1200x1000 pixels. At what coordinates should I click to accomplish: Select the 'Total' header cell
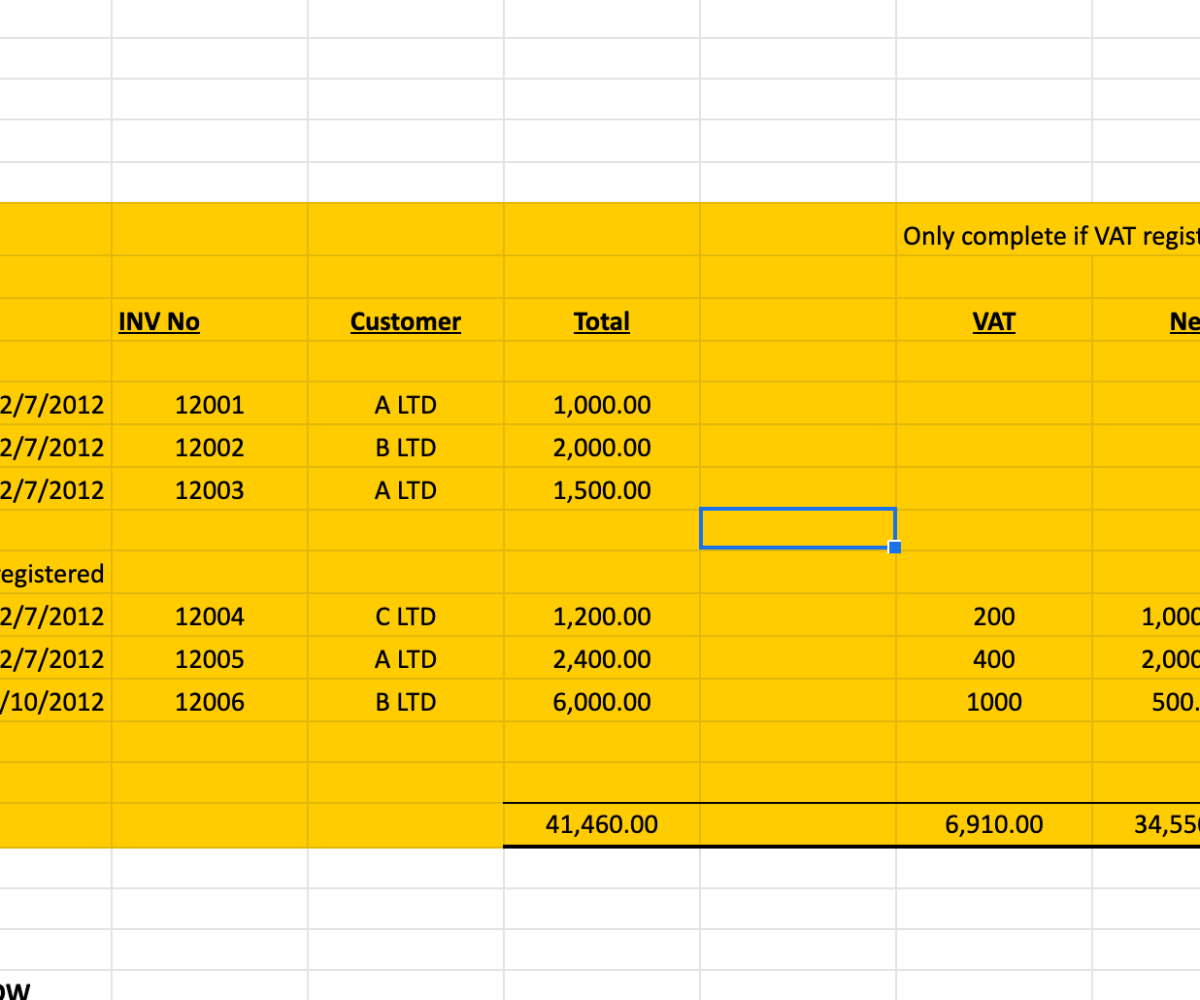(x=601, y=321)
